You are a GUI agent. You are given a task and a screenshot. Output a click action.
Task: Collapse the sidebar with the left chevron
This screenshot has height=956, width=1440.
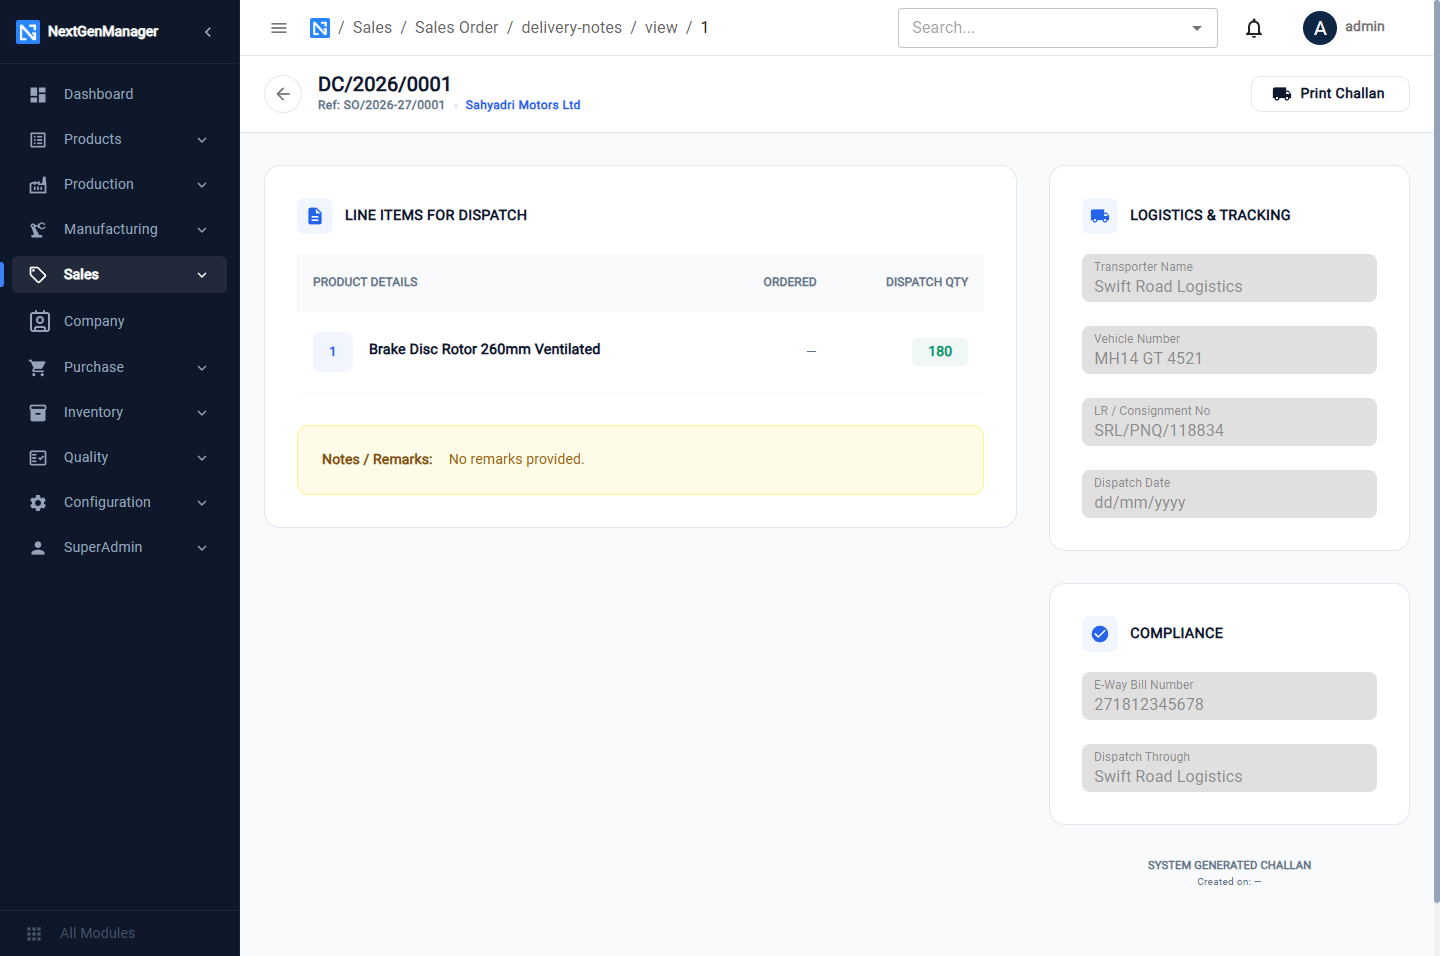coord(208,32)
